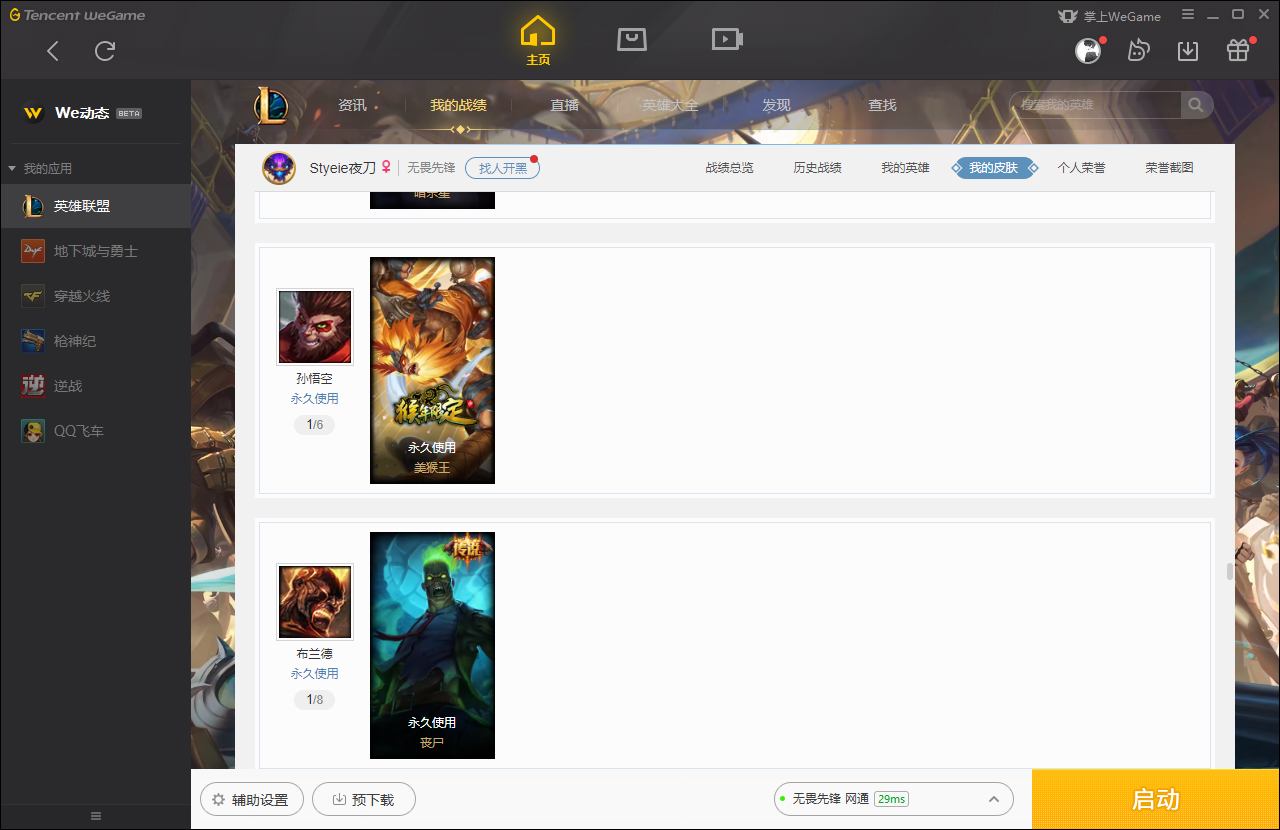Click the hero search input field
This screenshot has height=830, width=1280.
1096,105
